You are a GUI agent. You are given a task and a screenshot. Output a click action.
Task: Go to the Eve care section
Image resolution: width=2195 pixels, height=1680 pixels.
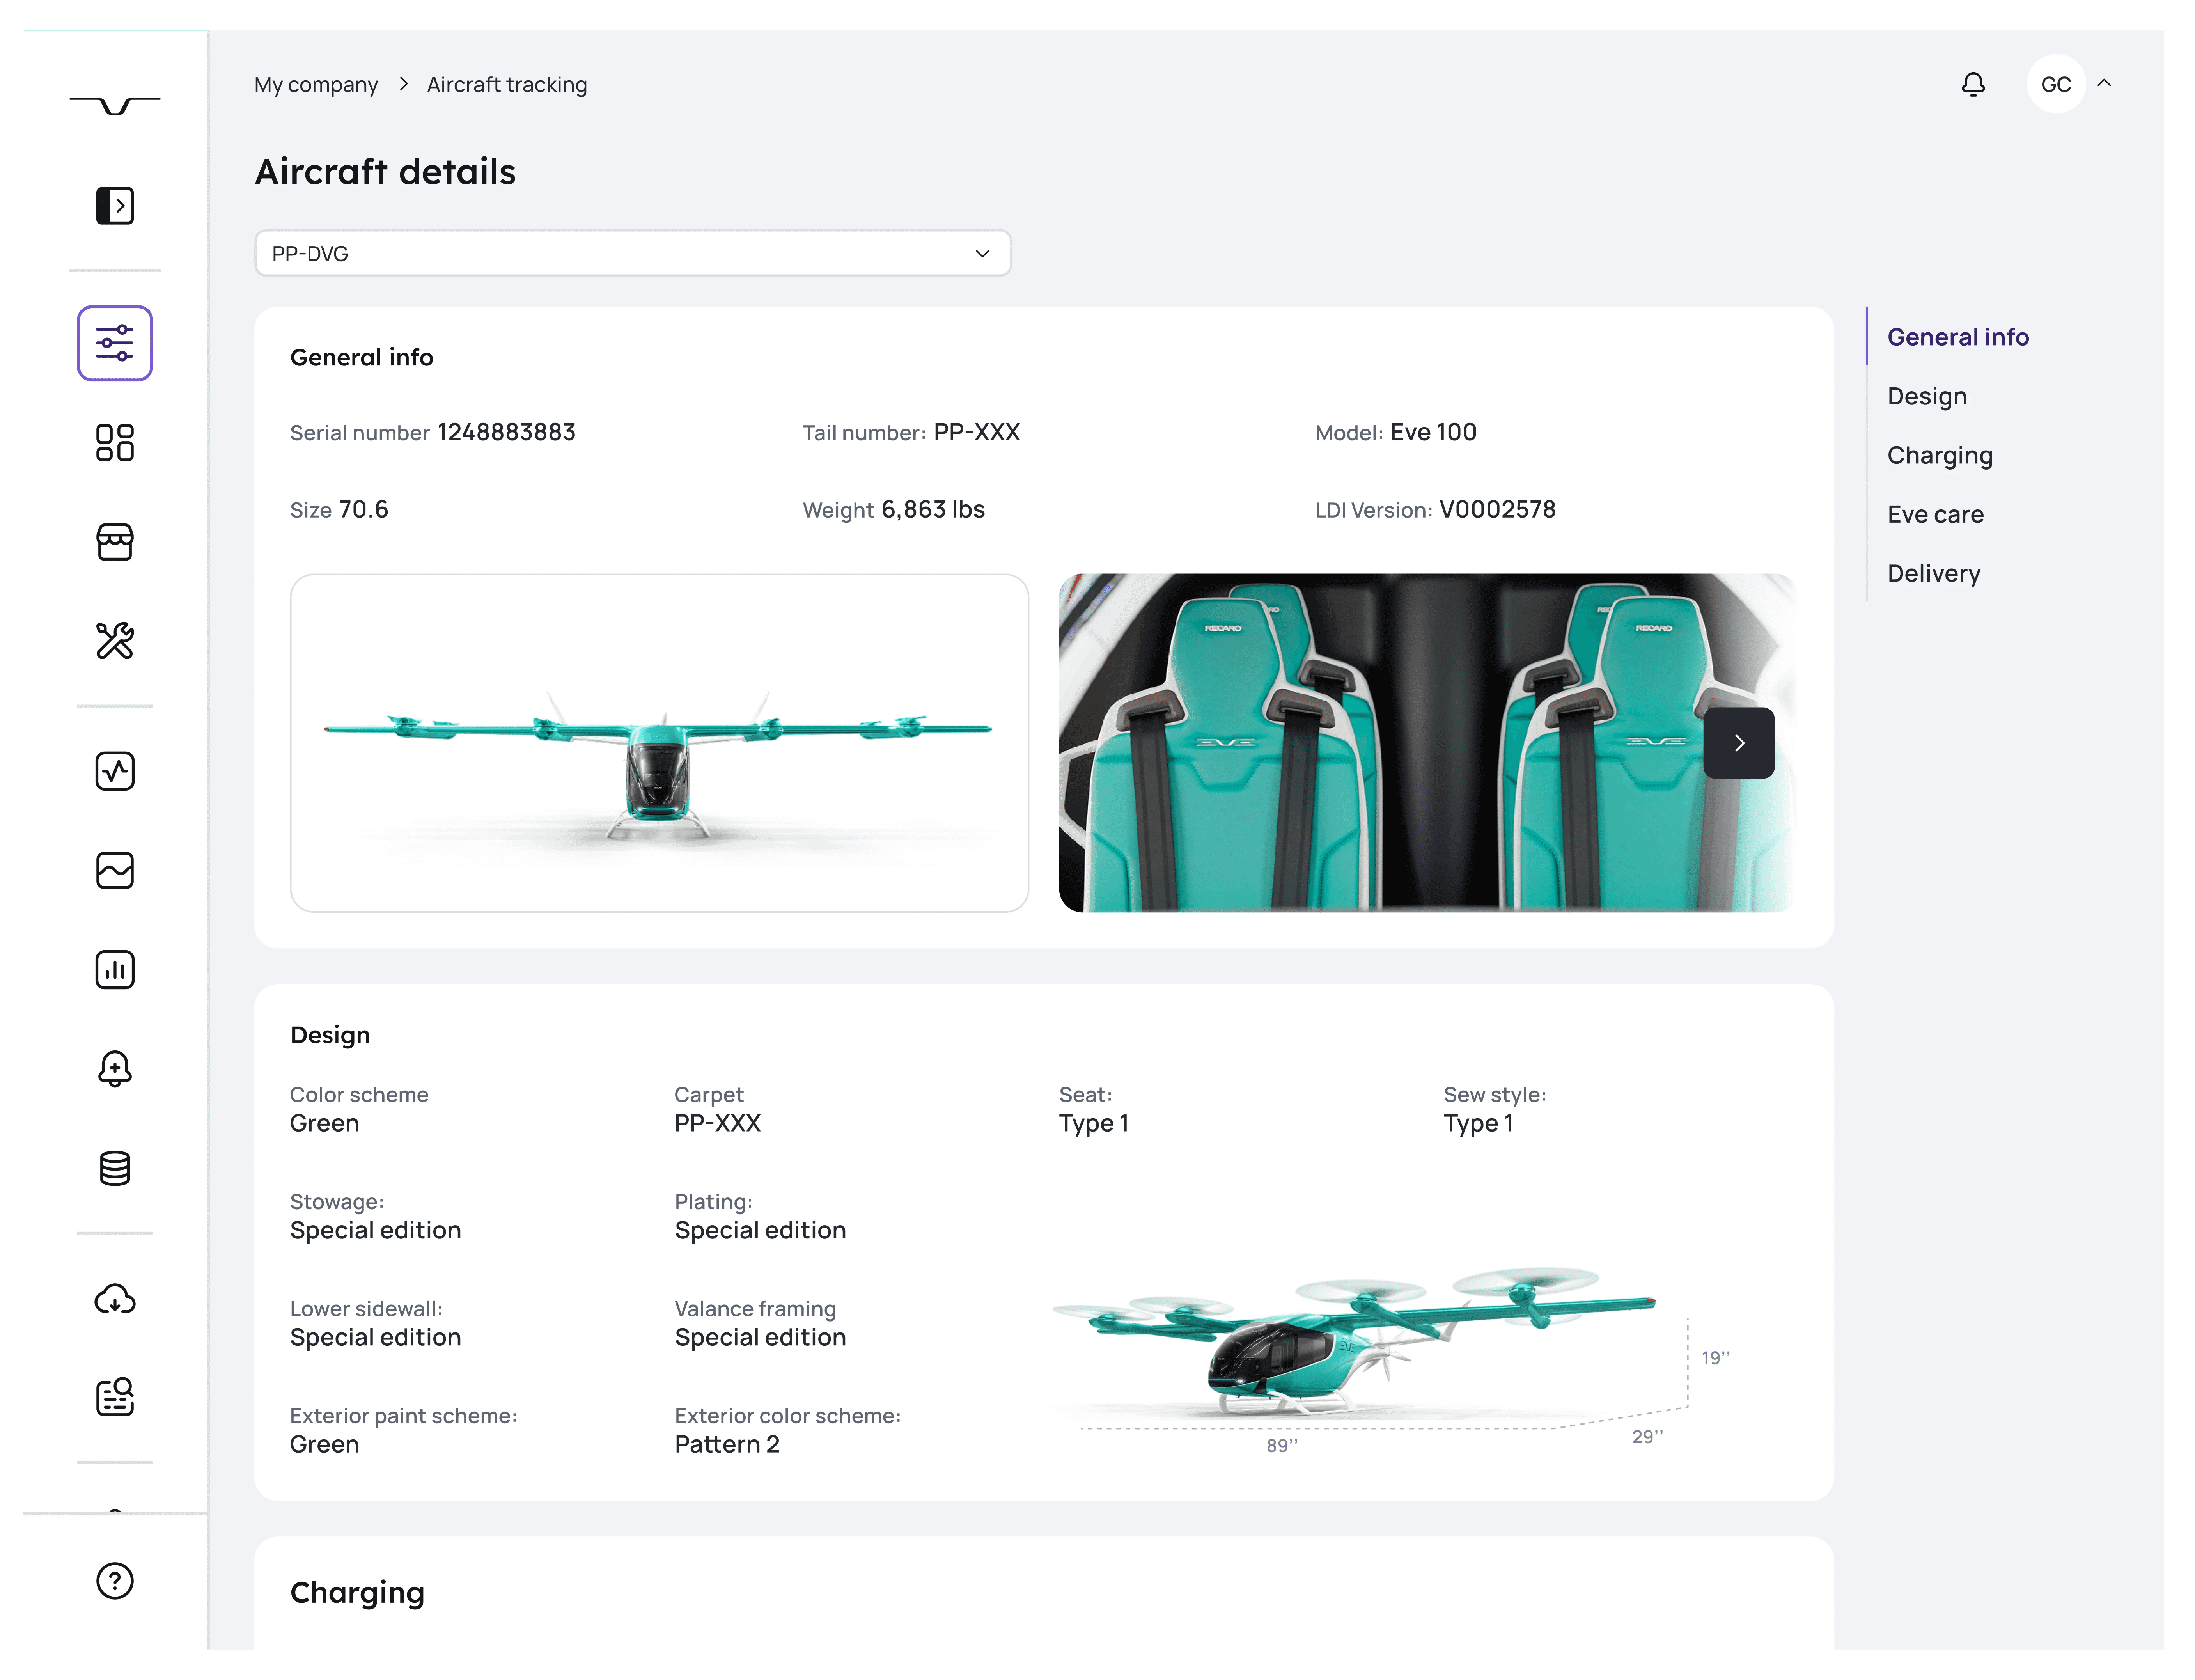point(1934,514)
